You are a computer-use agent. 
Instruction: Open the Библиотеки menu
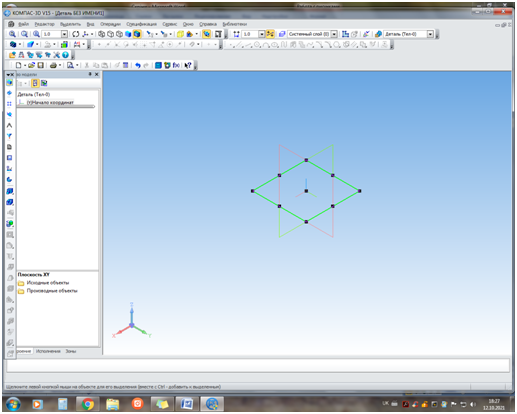coord(234,24)
